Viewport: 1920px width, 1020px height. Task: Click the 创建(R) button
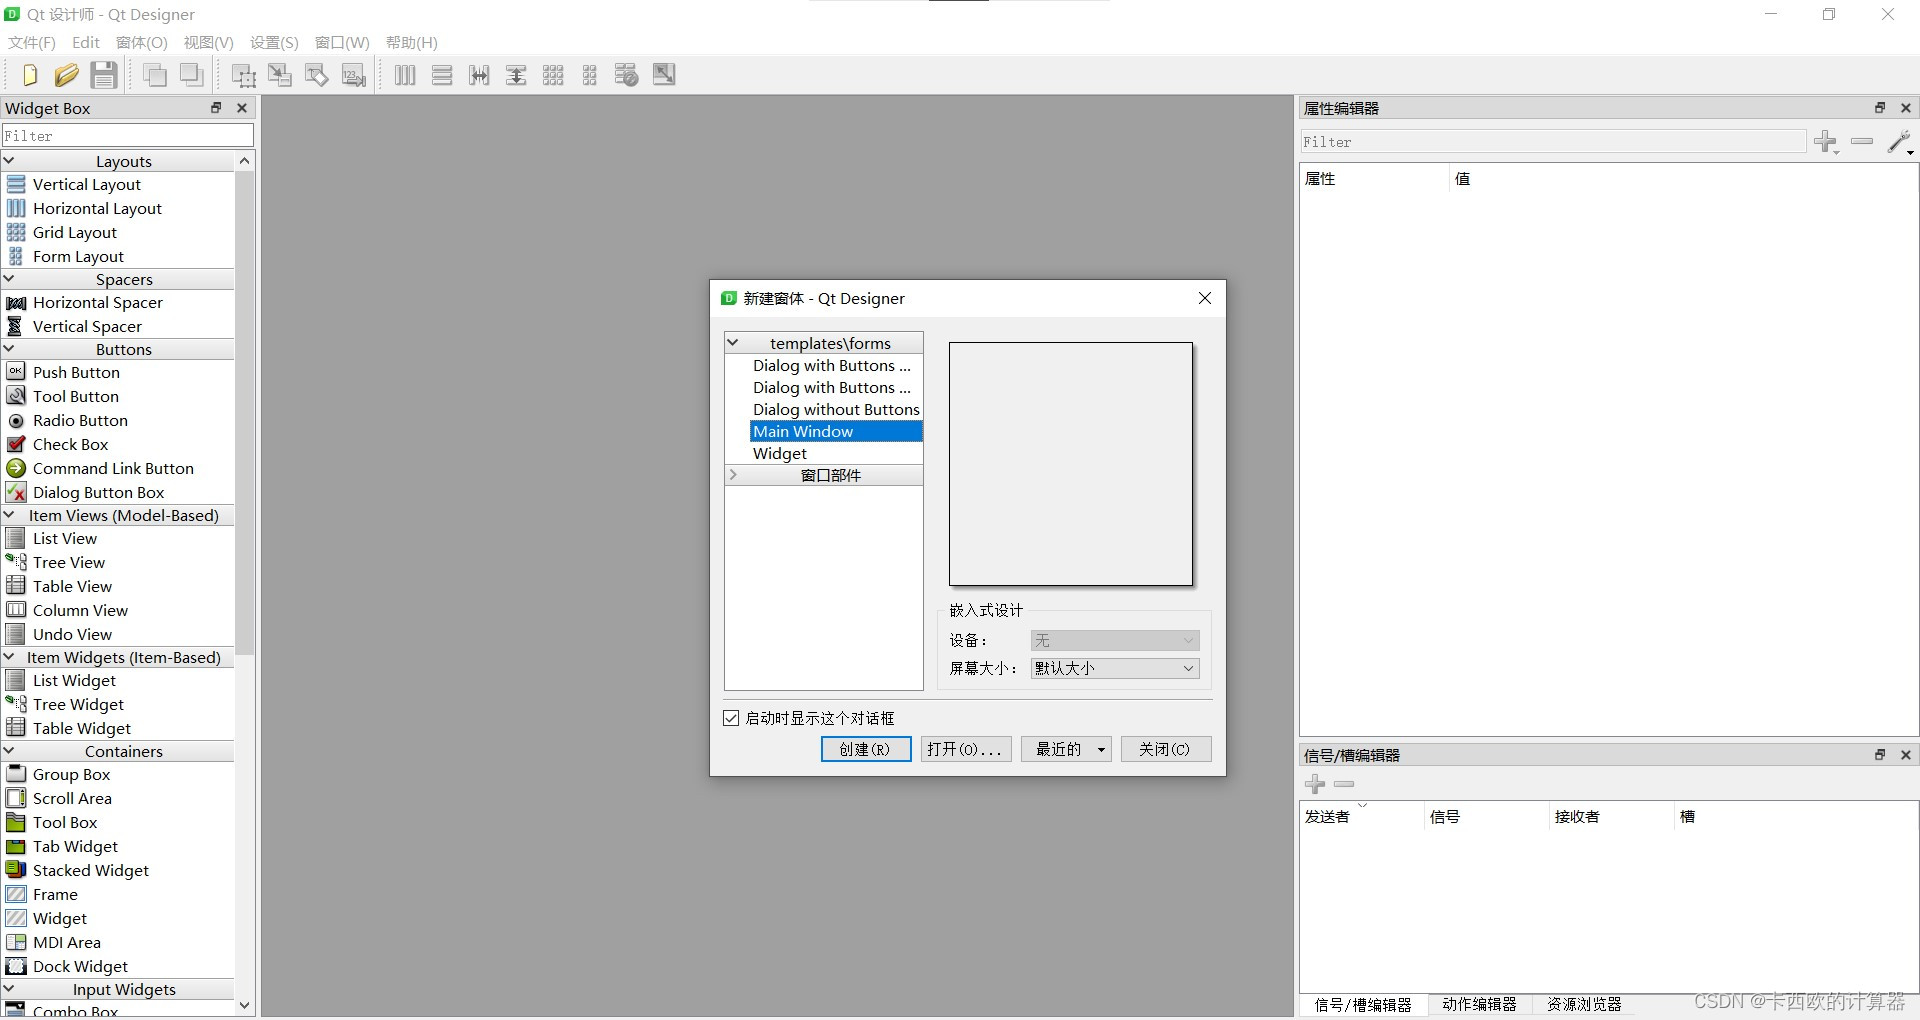coord(865,749)
